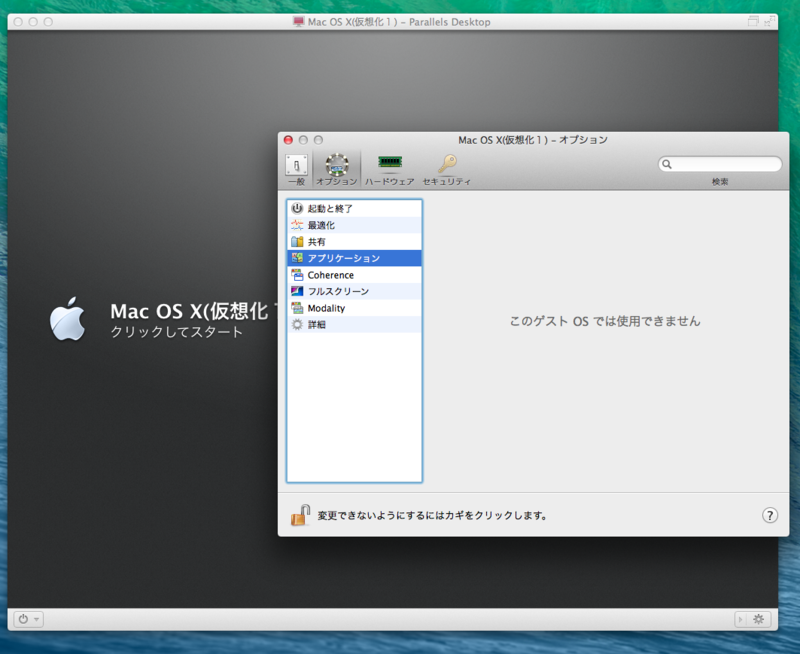Click the Apple logo to start VM

click(67, 319)
